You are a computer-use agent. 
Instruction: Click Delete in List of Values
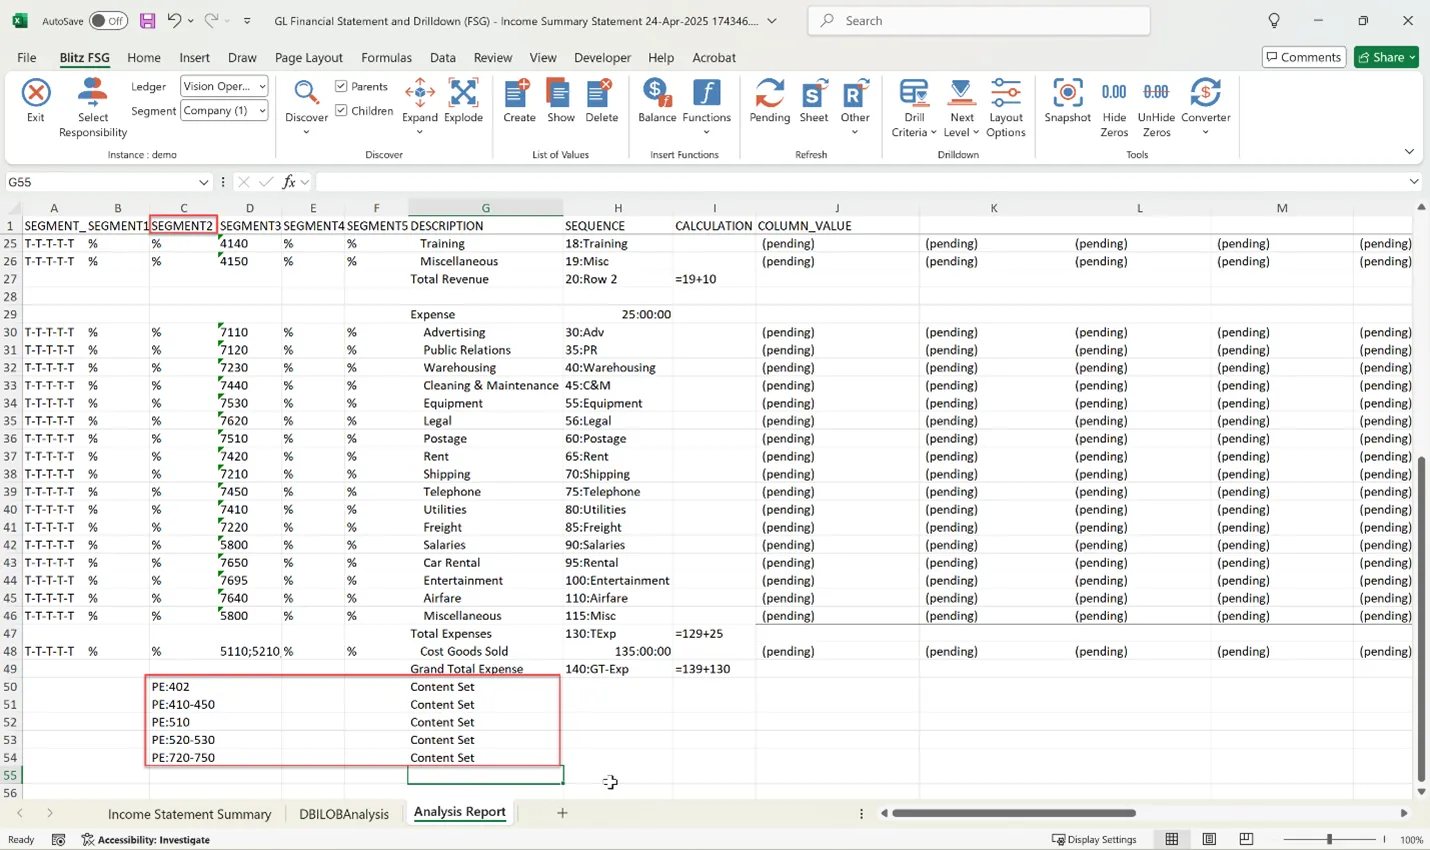tap(601, 100)
